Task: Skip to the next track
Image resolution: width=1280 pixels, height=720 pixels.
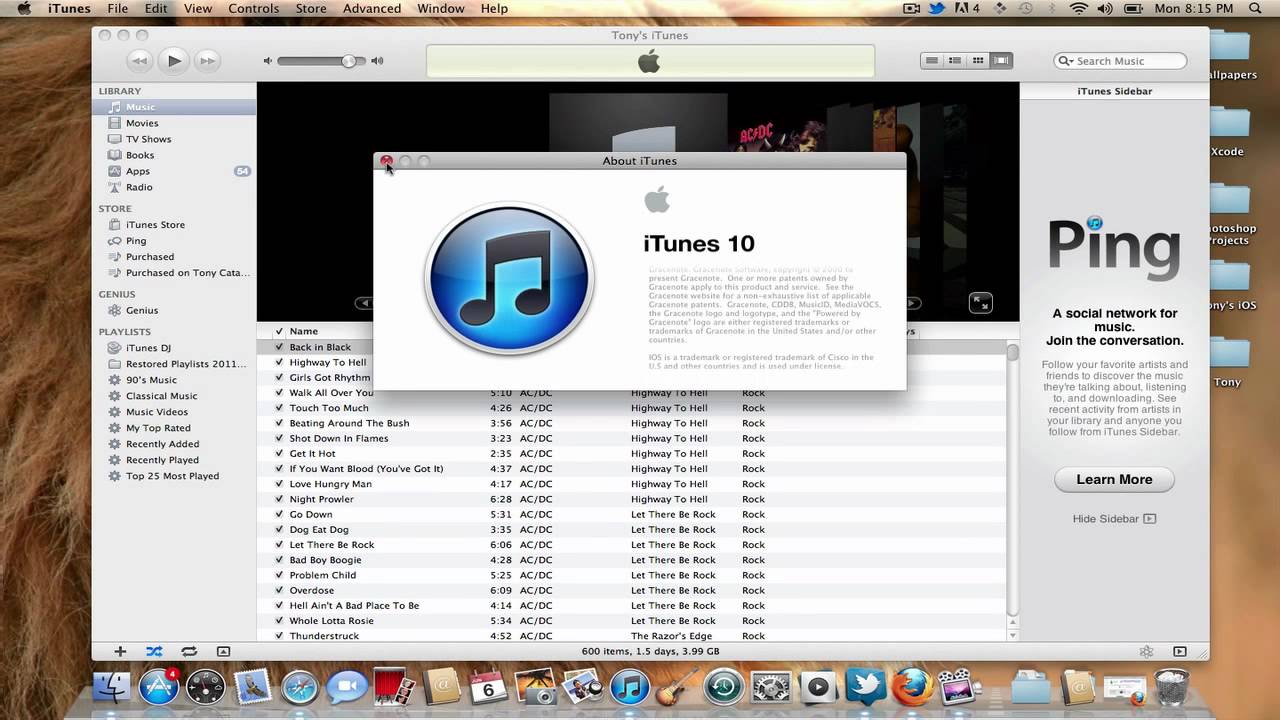Action: [207, 61]
